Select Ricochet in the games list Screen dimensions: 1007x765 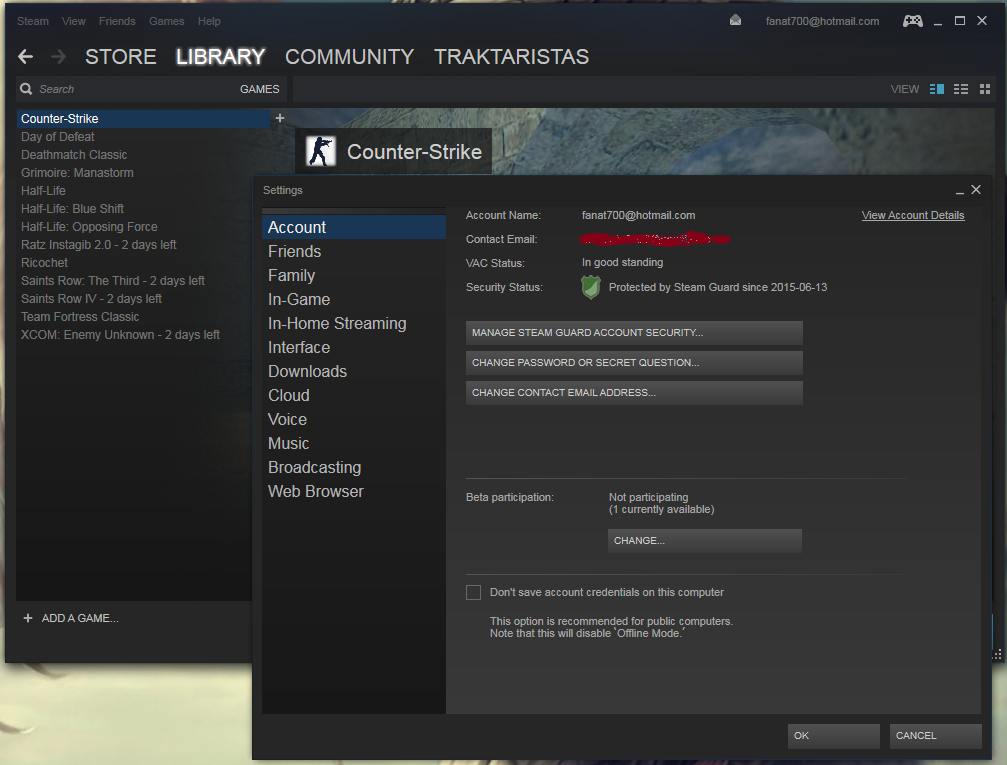[x=134, y=263]
